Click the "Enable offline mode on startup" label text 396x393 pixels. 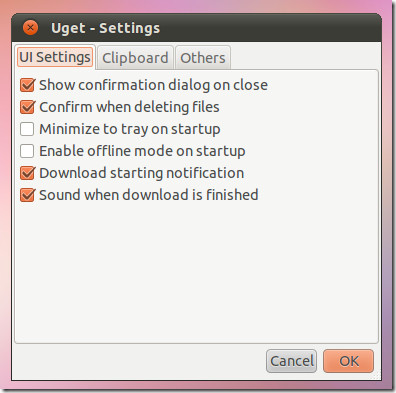[x=142, y=151]
